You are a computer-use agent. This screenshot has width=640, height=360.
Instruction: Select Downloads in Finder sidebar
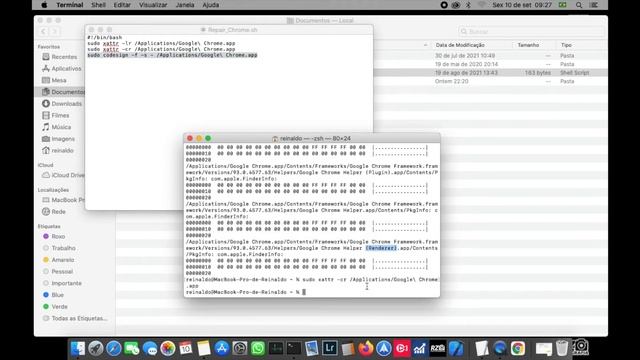[62, 104]
